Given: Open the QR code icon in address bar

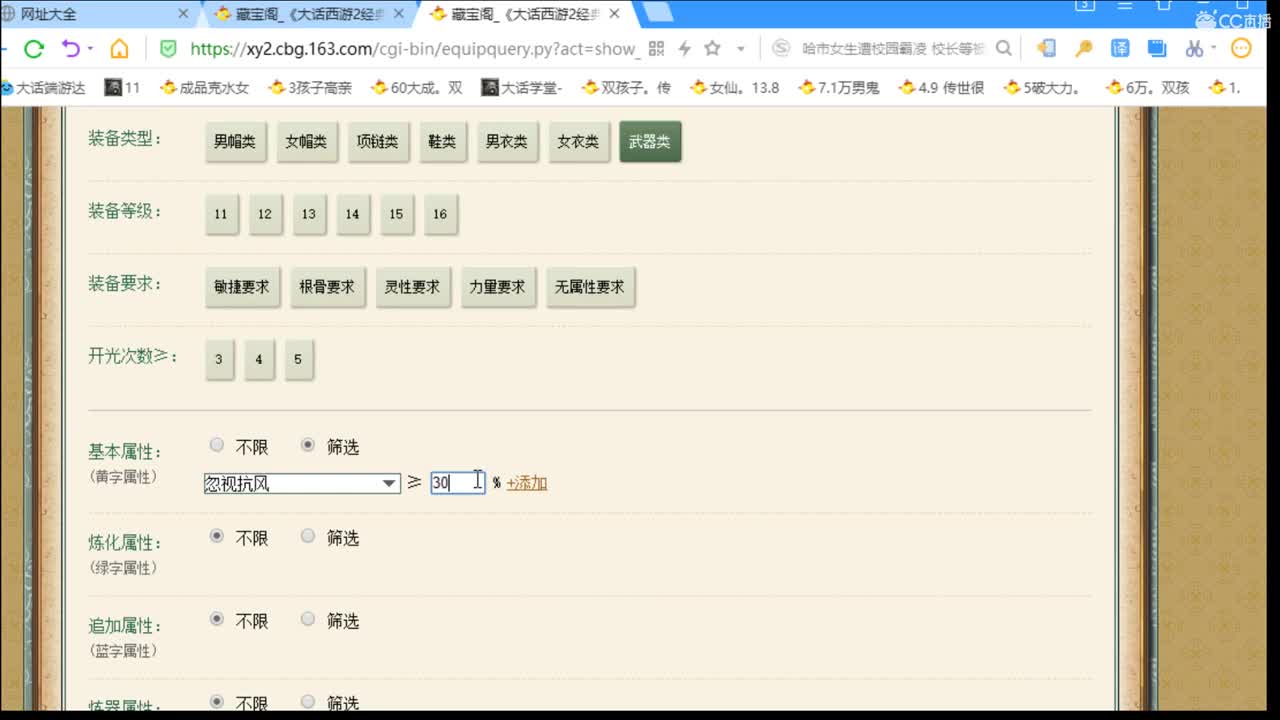Looking at the screenshot, I should click(x=656, y=48).
